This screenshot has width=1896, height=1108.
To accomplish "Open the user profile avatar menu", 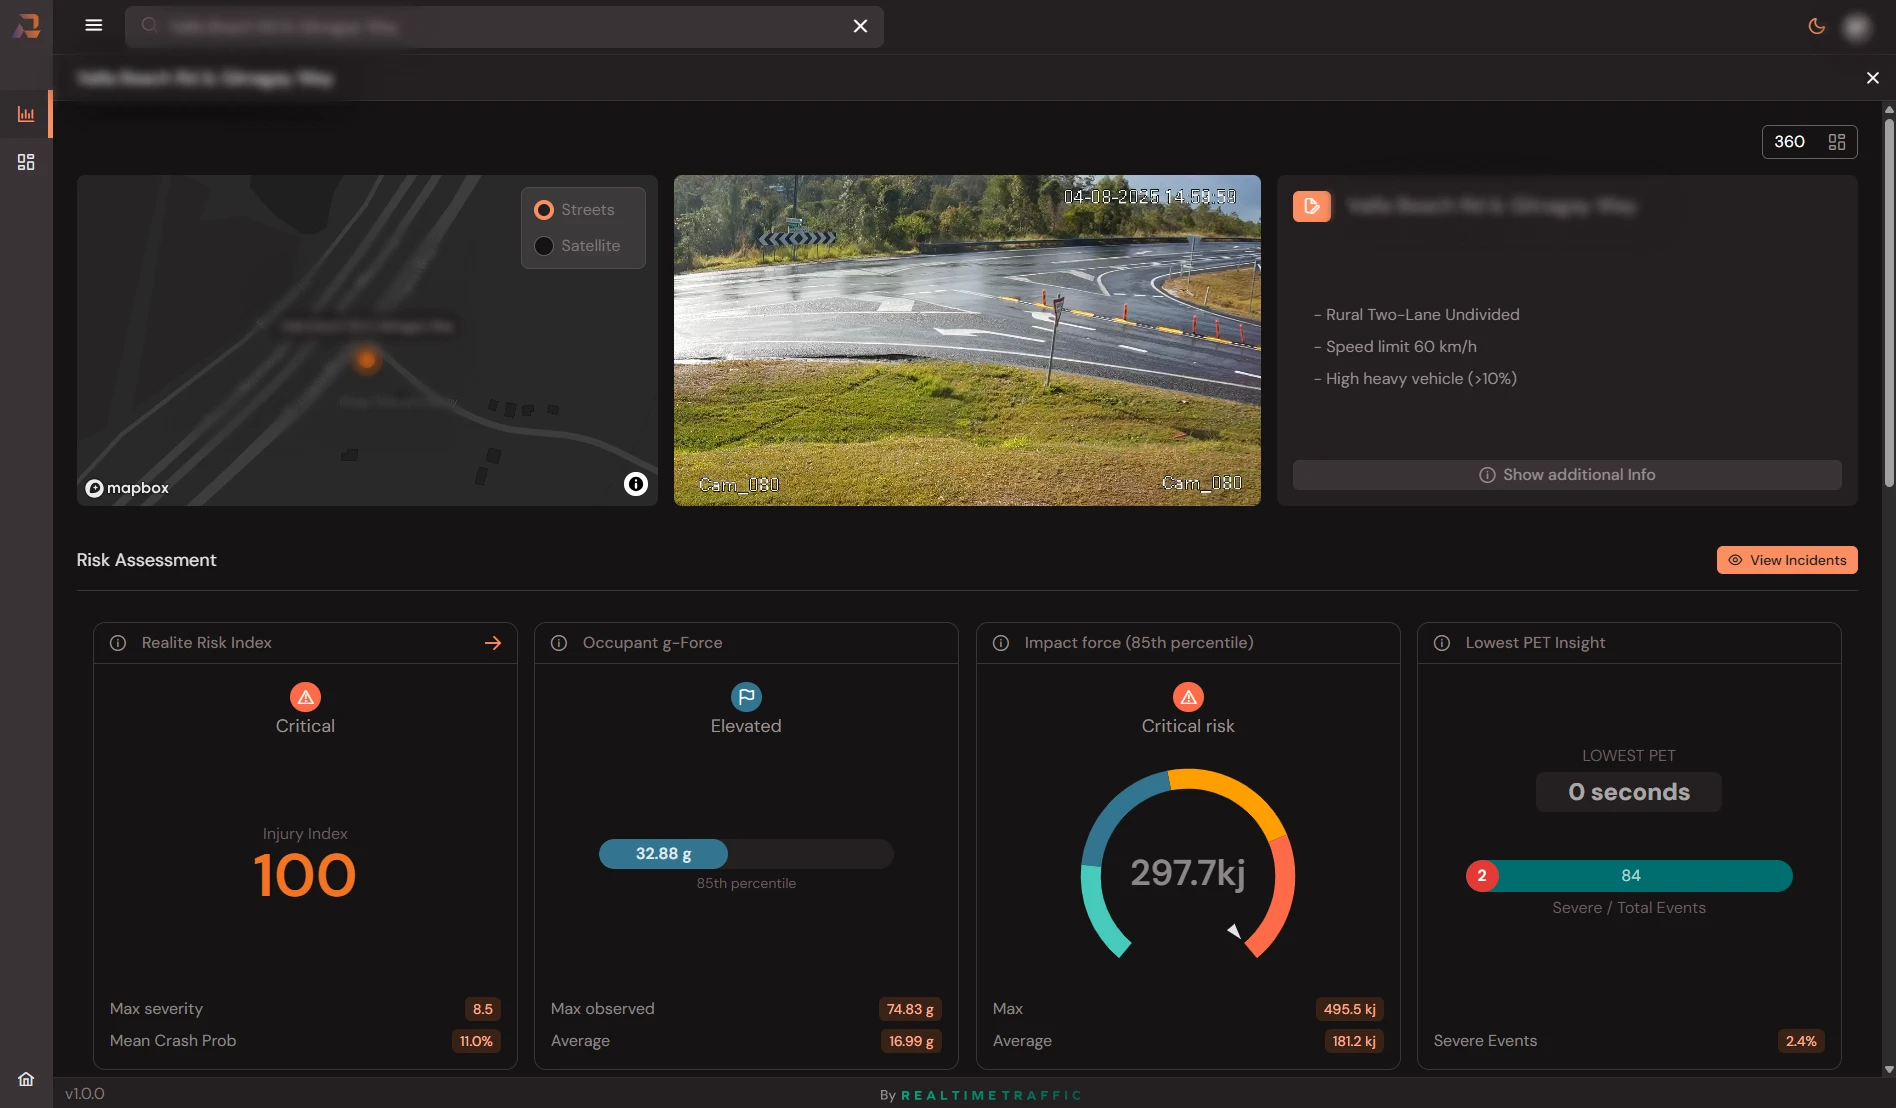I will point(1857,26).
